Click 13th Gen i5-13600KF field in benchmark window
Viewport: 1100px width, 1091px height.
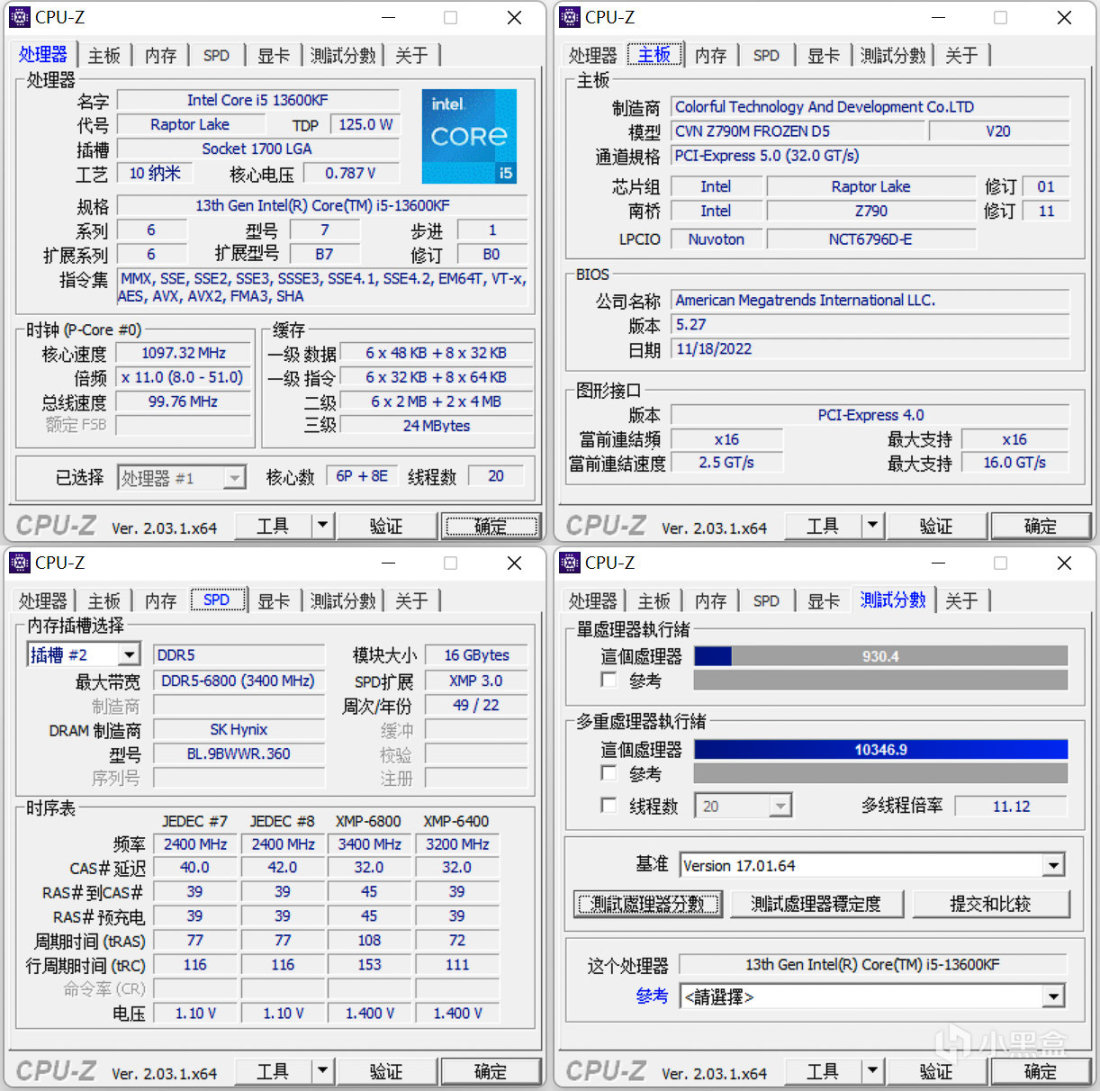point(872,965)
